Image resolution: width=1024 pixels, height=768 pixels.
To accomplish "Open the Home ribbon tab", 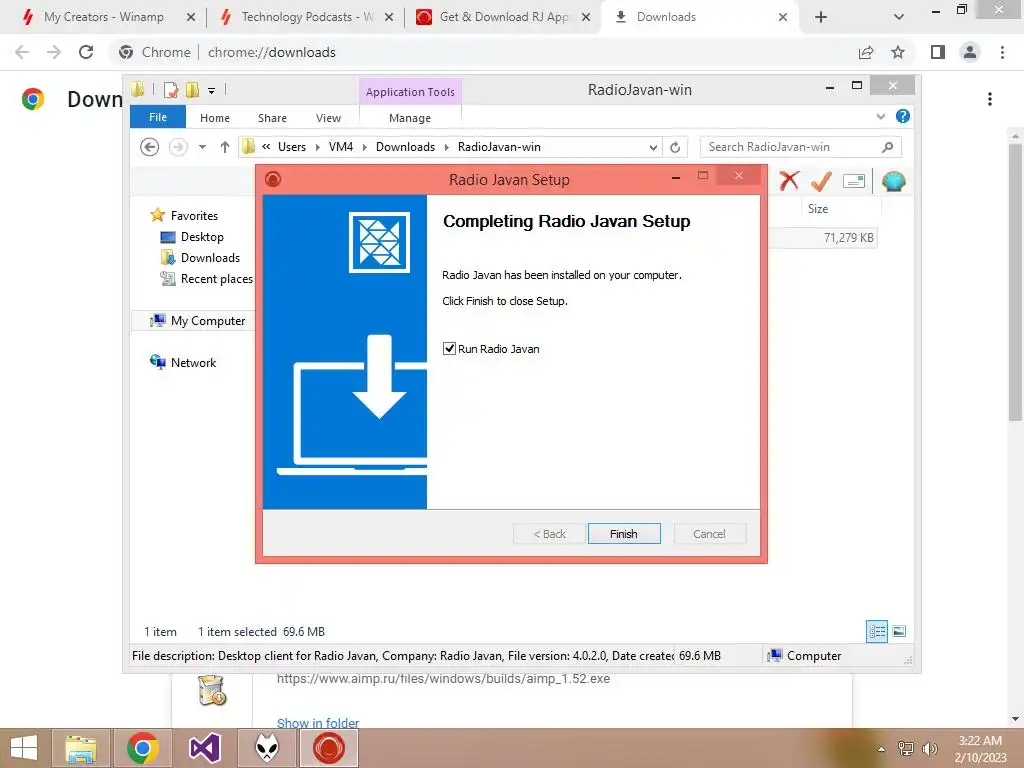I will click(x=215, y=118).
